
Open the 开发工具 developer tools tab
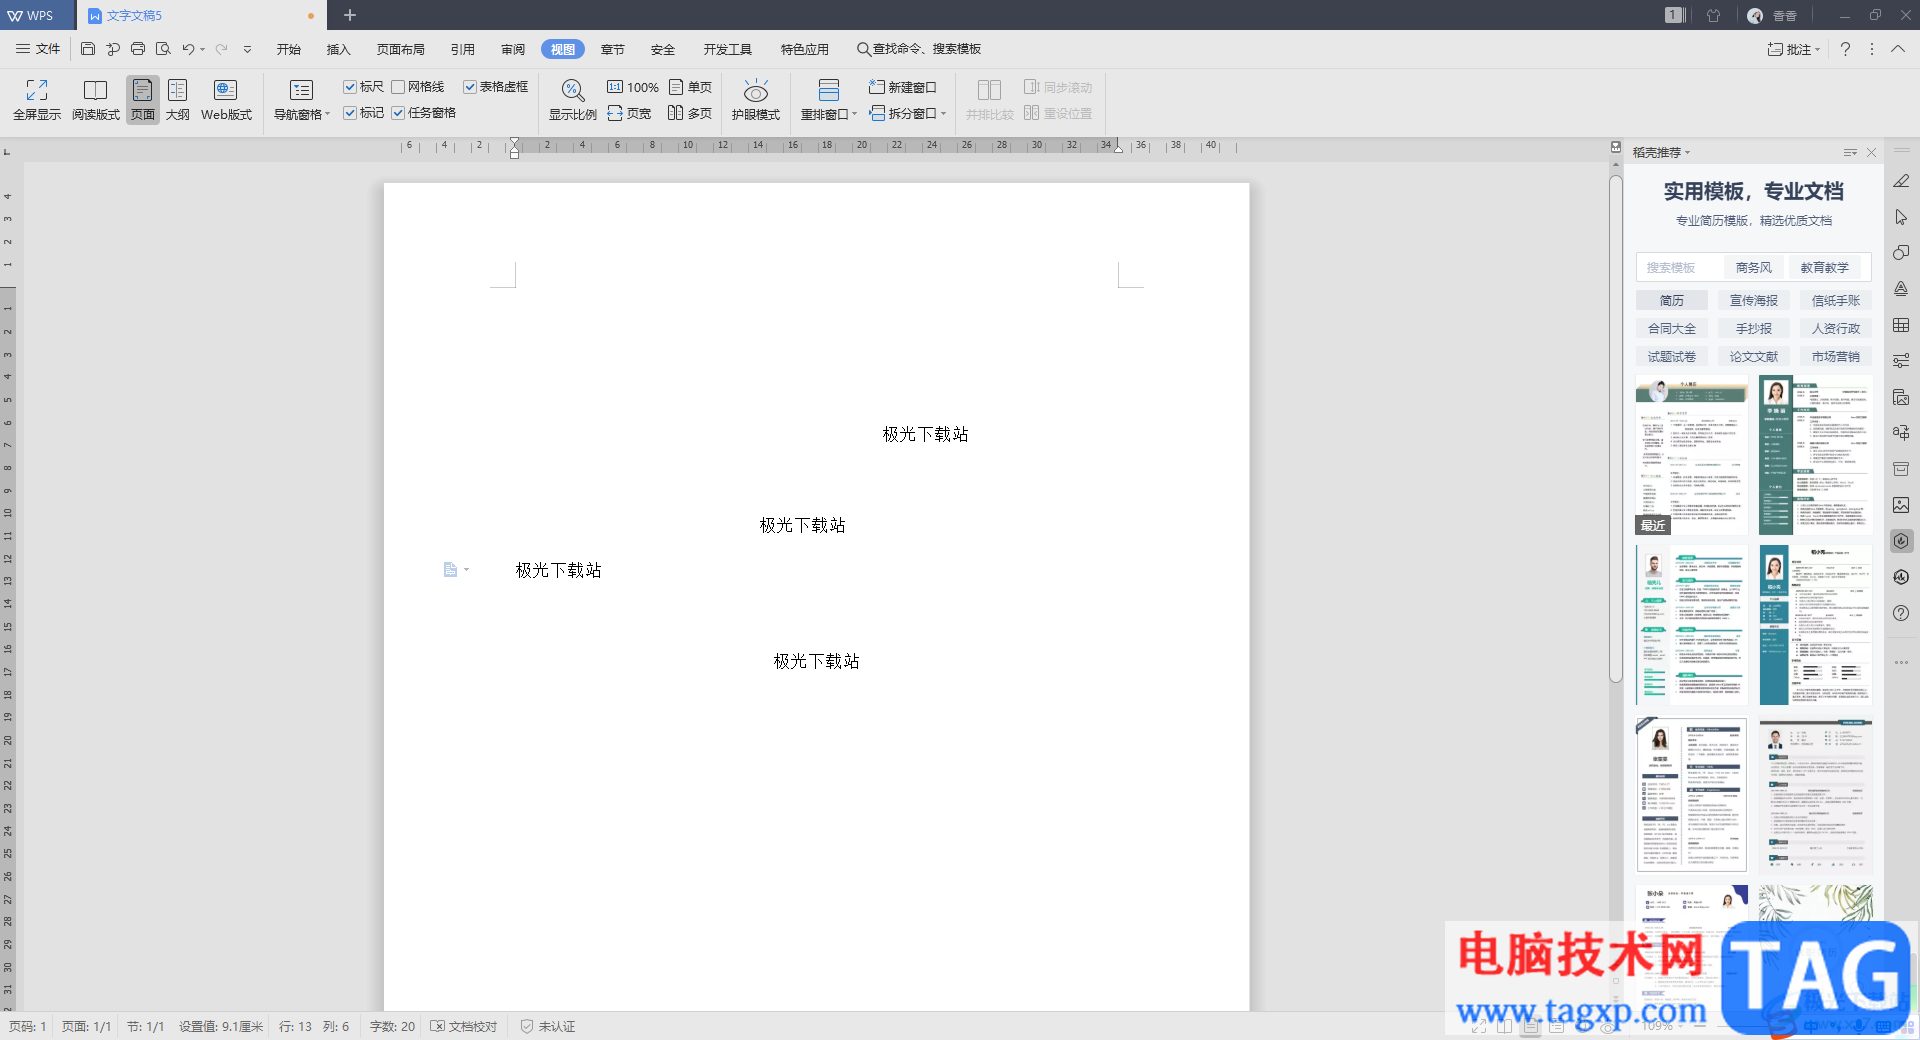pos(727,49)
